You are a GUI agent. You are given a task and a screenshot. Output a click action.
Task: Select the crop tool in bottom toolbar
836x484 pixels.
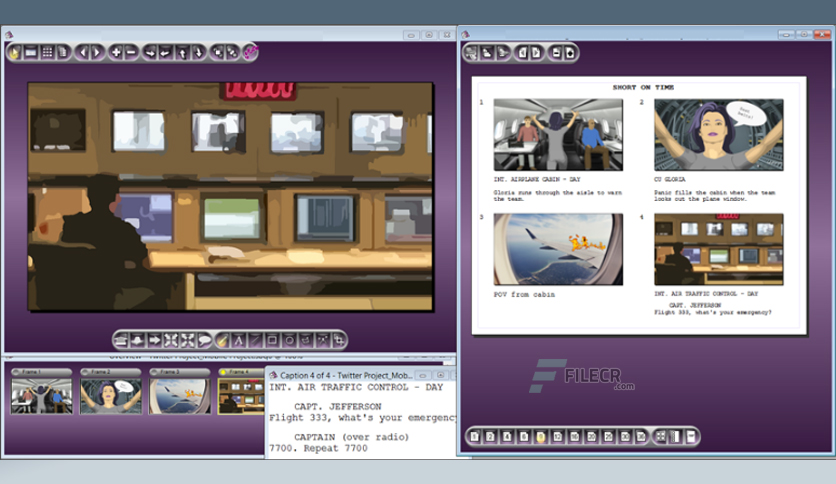point(339,340)
